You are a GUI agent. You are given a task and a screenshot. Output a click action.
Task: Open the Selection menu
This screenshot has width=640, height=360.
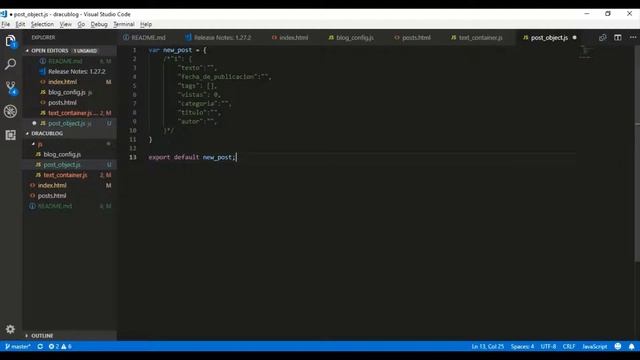[x=42, y=24]
